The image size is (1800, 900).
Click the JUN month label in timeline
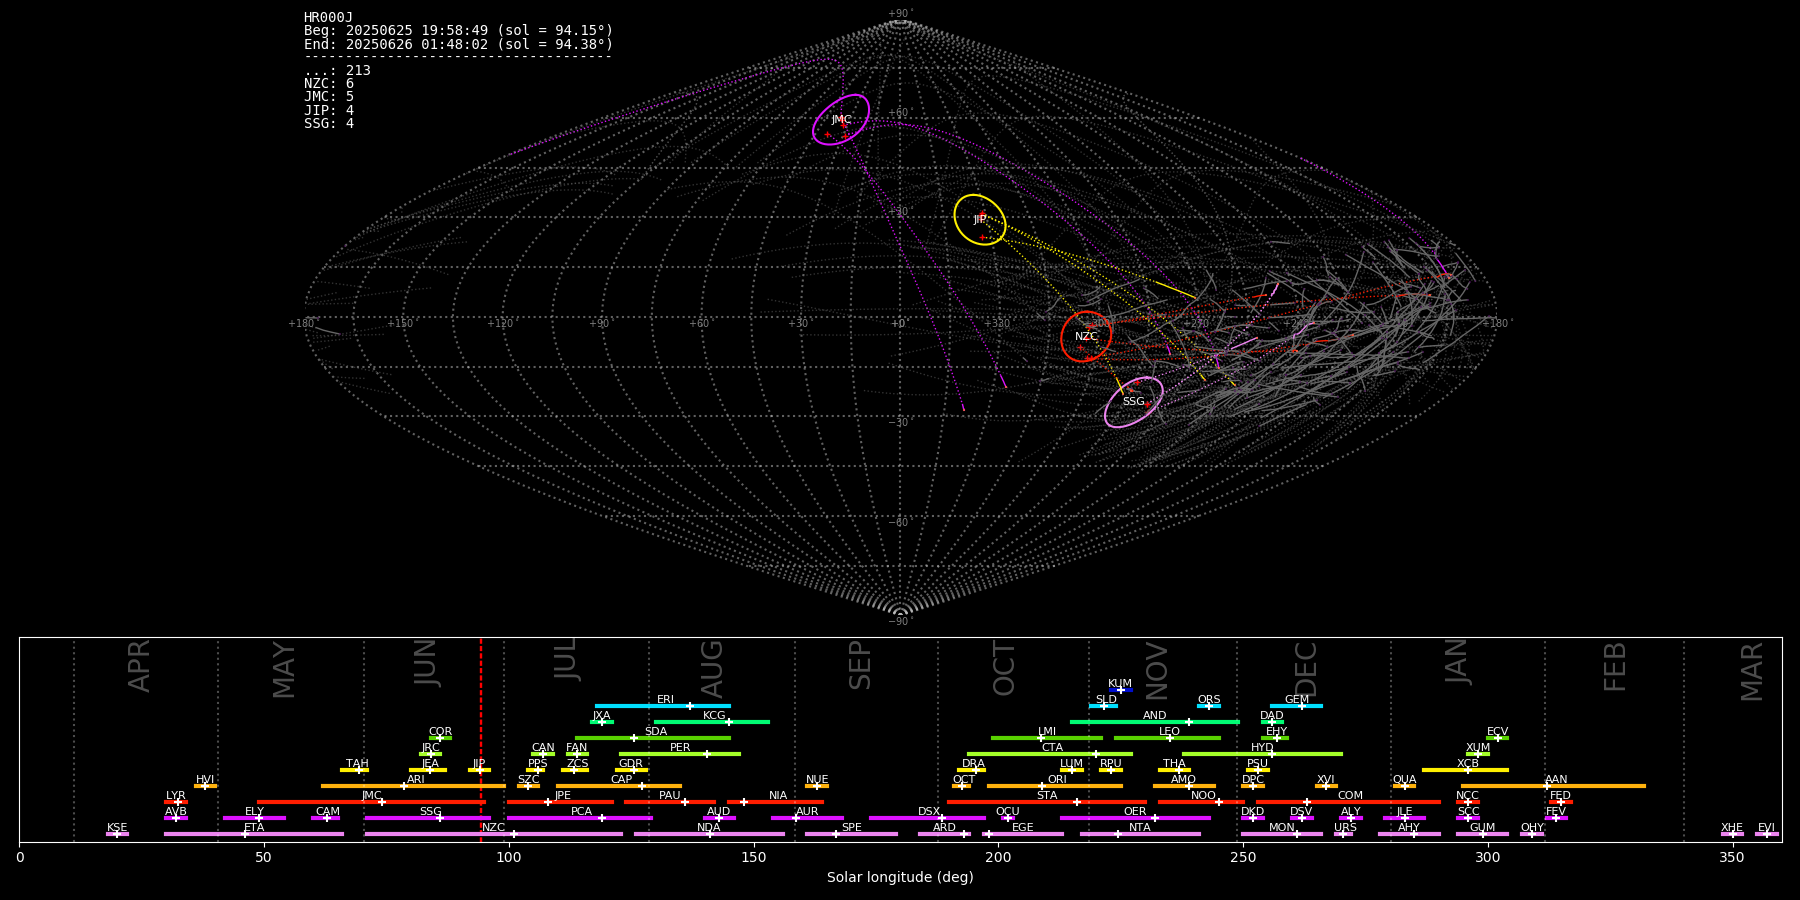[426, 663]
